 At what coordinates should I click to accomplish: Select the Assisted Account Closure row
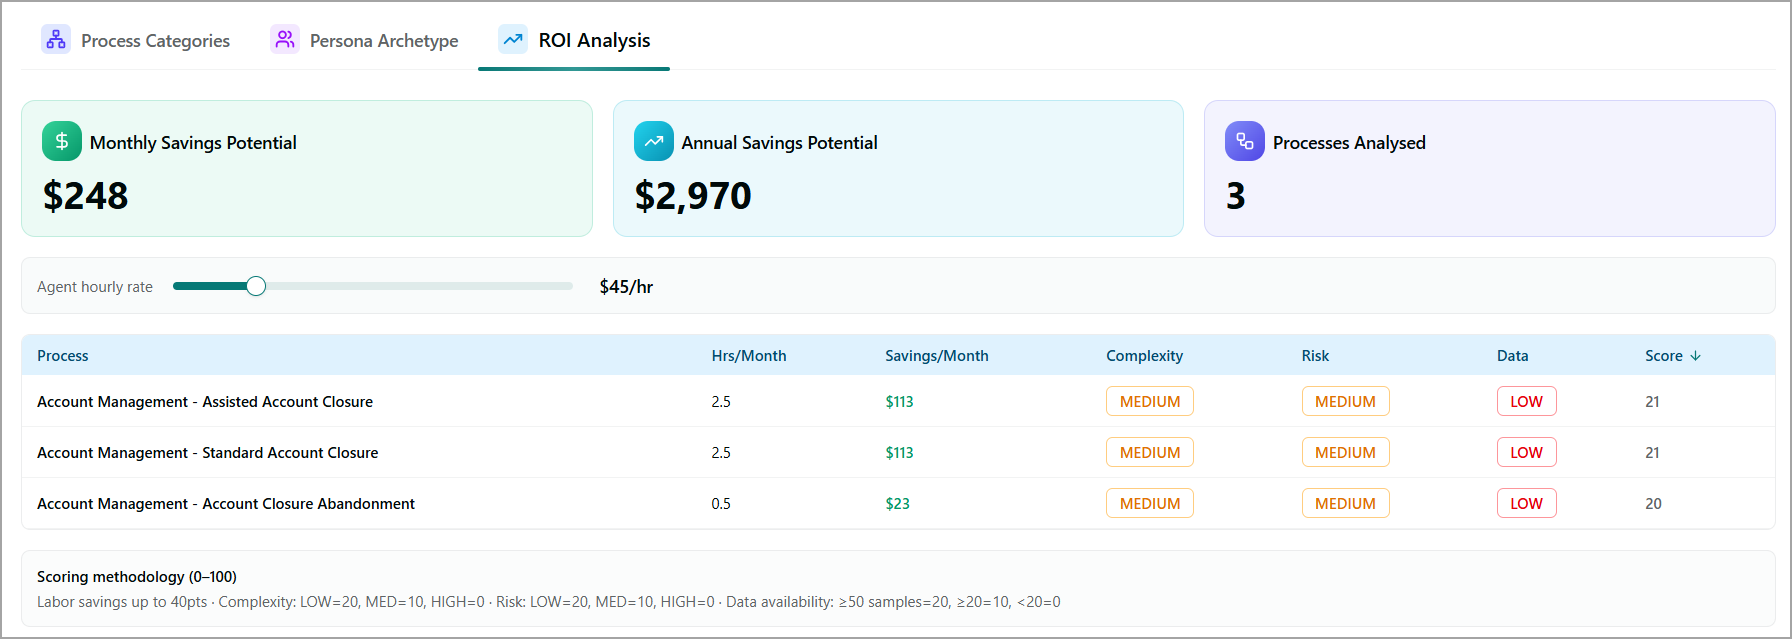[898, 401]
